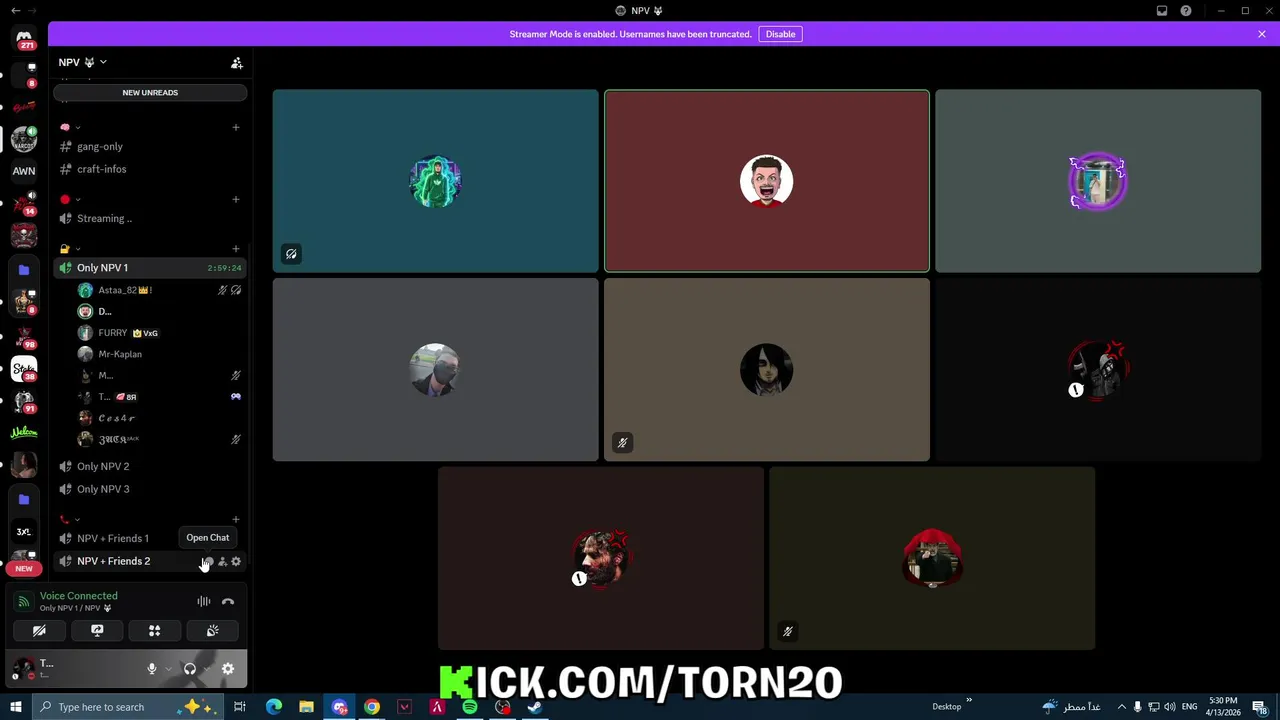The image size is (1280, 720).
Task: Open File Explorer from the taskbar
Action: pyautogui.click(x=306, y=707)
